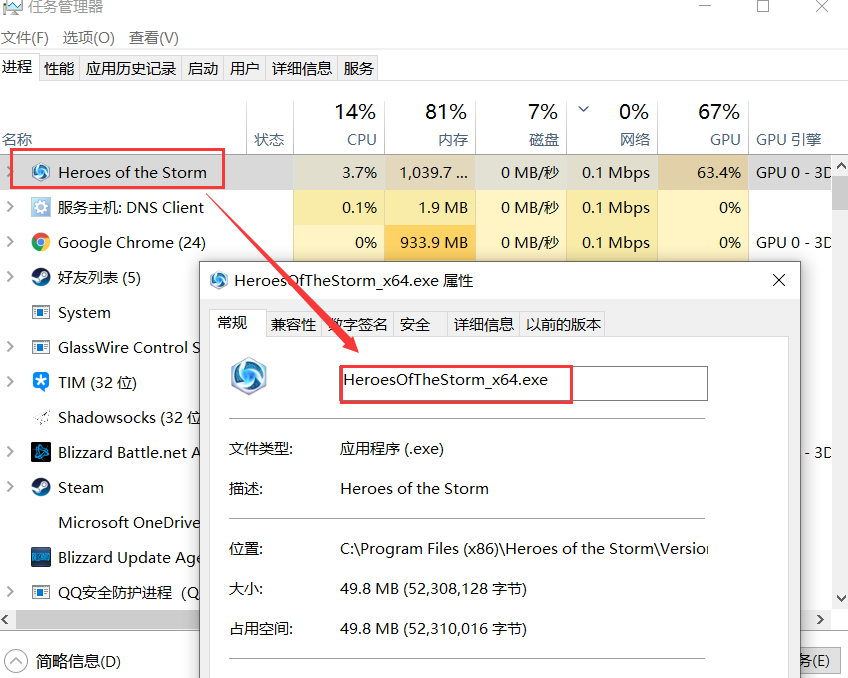Click the DNS Client service gear icon
Viewport: 848px width, 678px height.
point(41,208)
